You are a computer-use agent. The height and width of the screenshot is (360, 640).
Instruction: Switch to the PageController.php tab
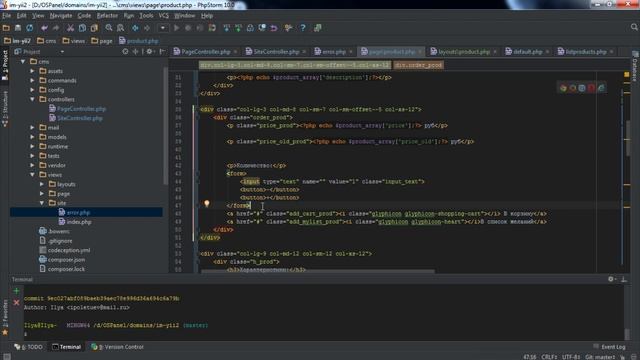click(205, 52)
